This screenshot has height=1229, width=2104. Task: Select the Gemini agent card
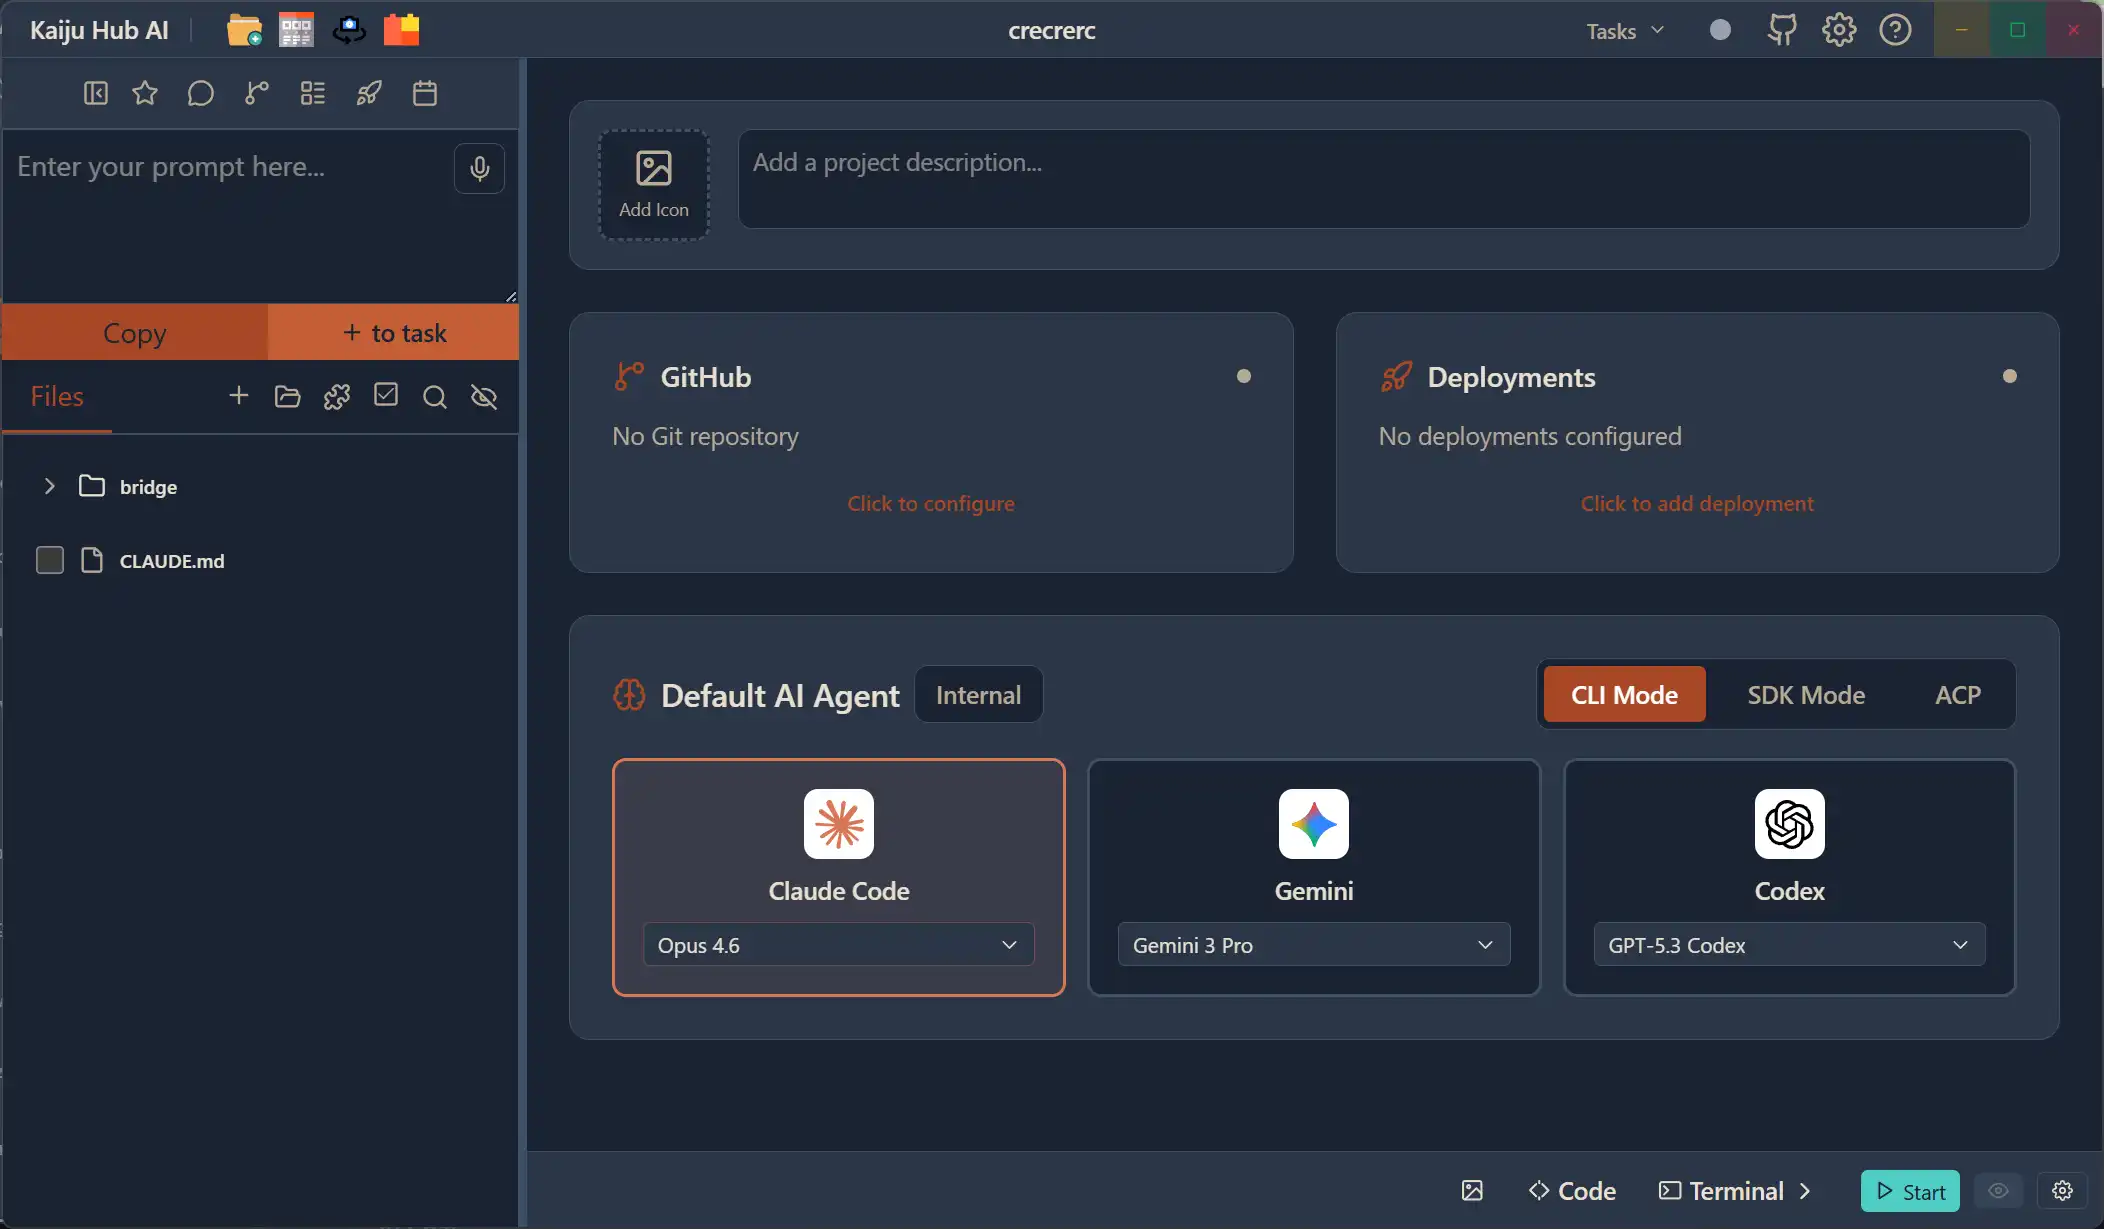pos(1314,877)
